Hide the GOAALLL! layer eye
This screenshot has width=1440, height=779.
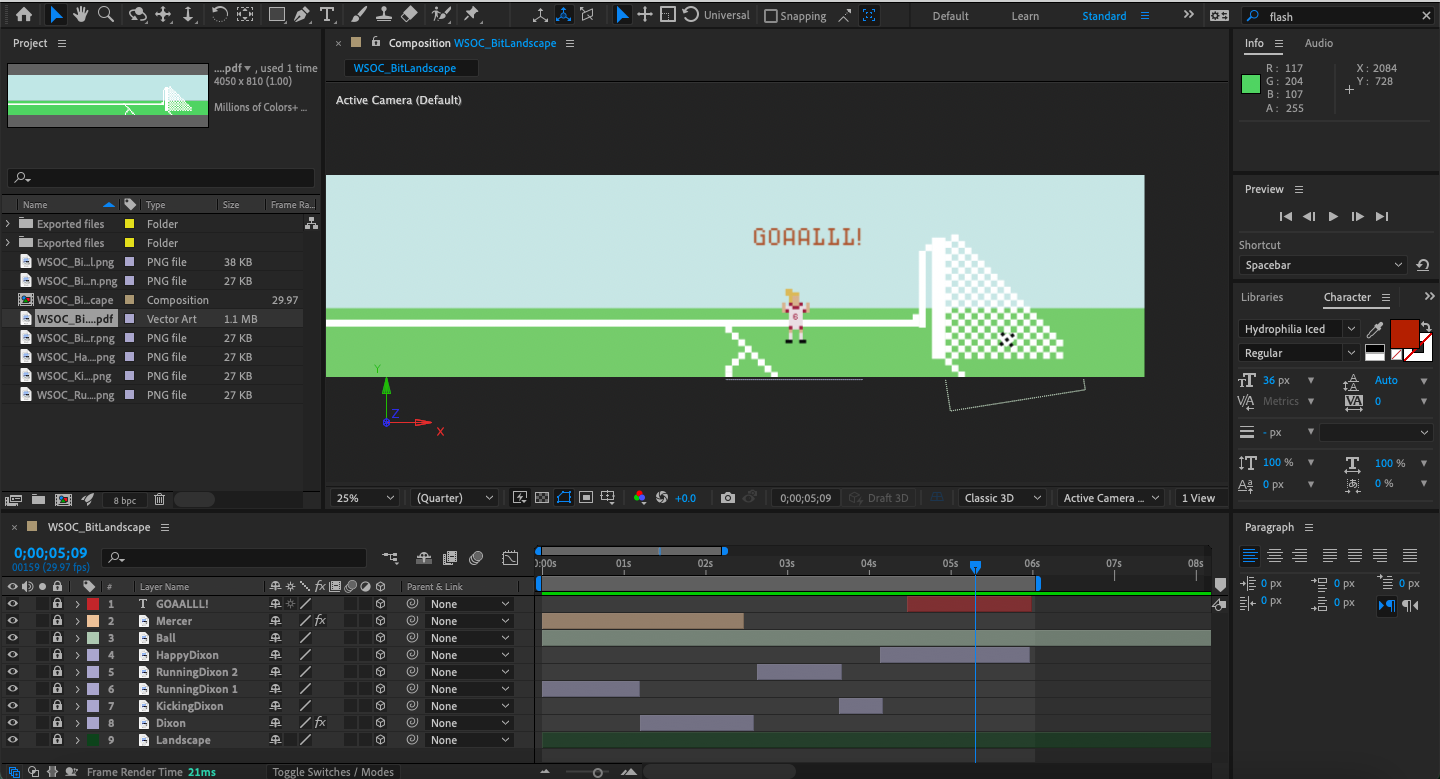13,604
